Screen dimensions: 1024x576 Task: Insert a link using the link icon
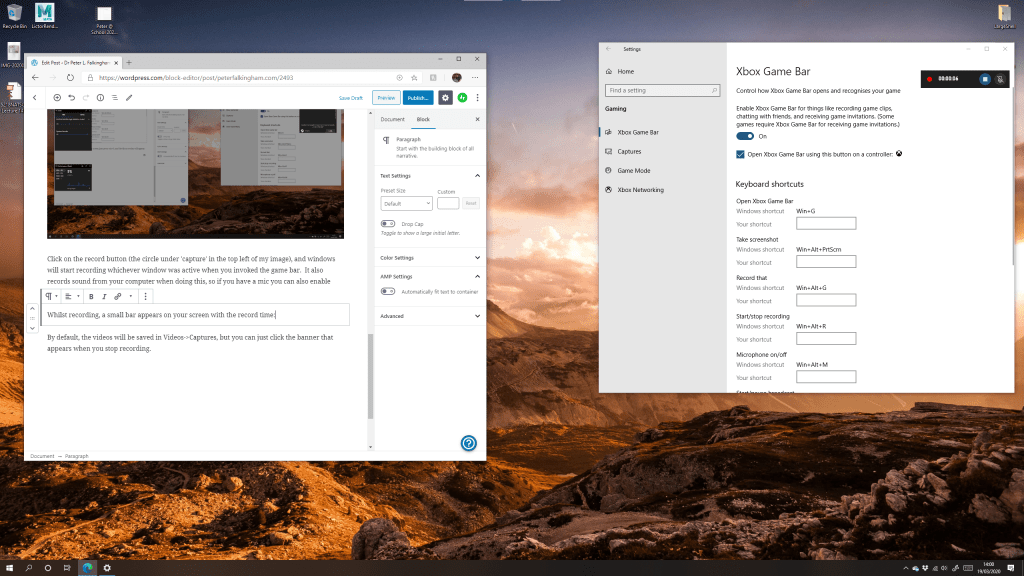pos(117,297)
